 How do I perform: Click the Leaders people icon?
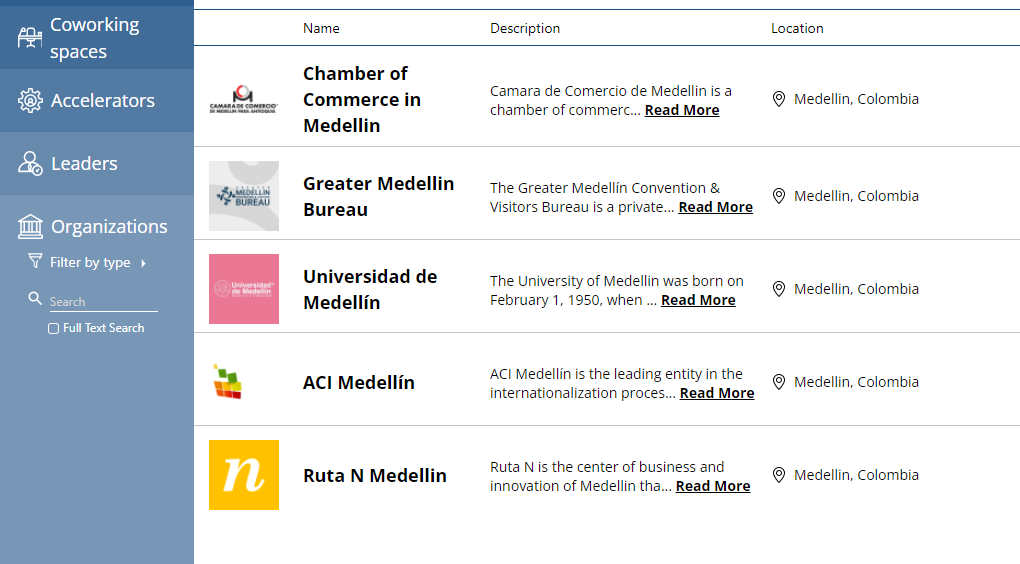coord(30,163)
